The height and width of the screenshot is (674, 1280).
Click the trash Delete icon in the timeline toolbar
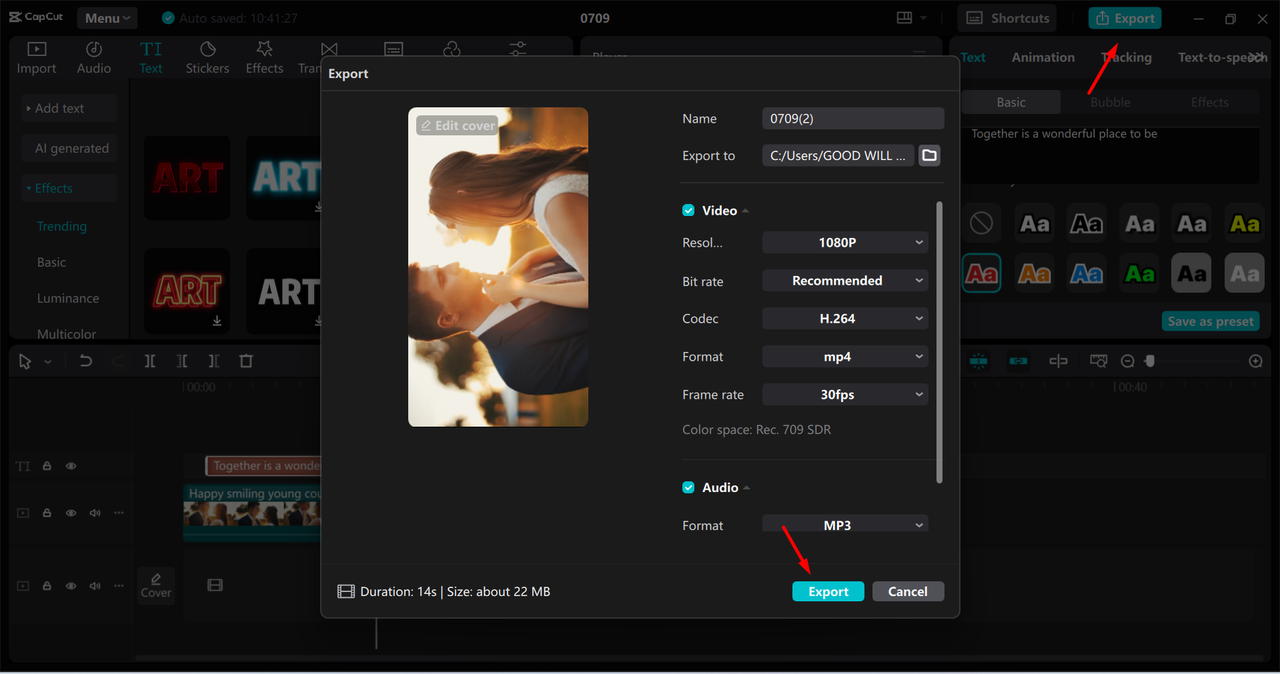click(246, 361)
